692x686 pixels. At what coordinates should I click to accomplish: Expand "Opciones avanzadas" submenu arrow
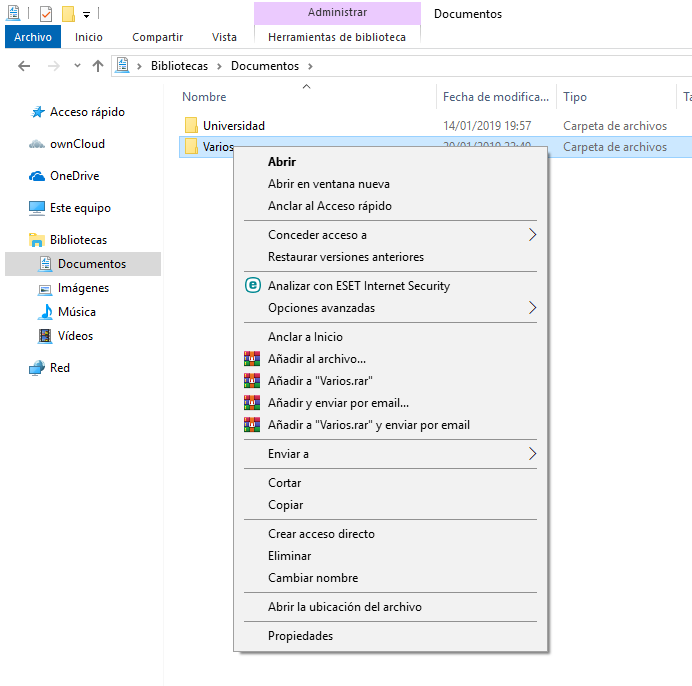pos(532,308)
